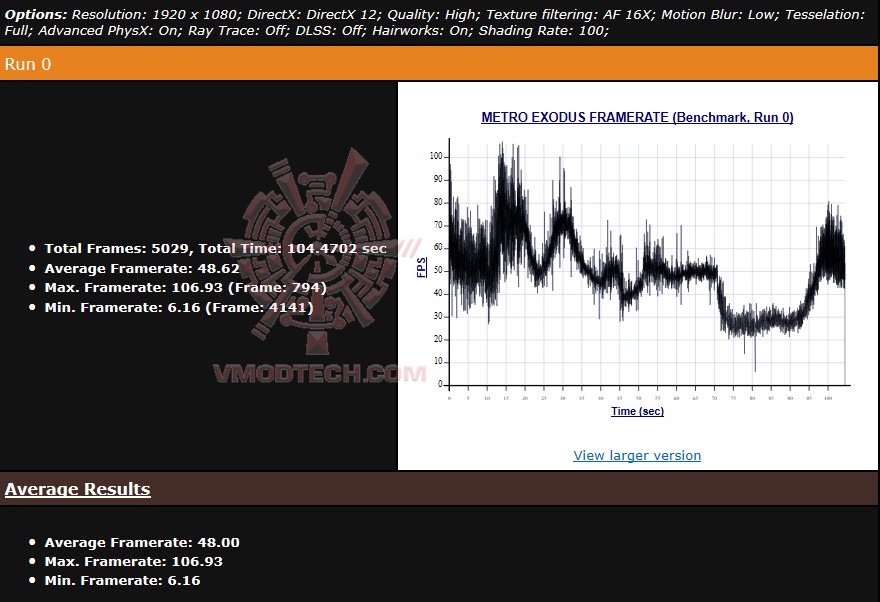Select Average Framerate: 48.00 result
Image resolution: width=880 pixels, height=602 pixels.
coord(142,543)
